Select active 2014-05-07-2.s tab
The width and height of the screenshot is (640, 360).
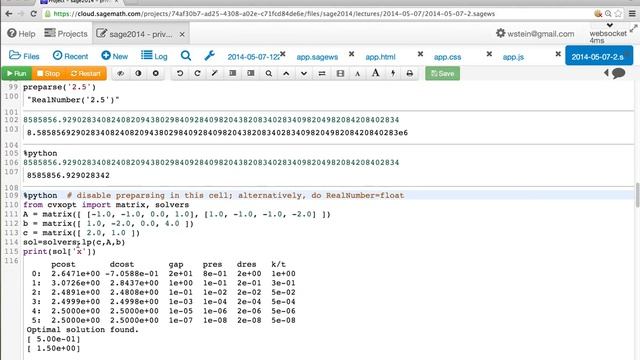599,56
